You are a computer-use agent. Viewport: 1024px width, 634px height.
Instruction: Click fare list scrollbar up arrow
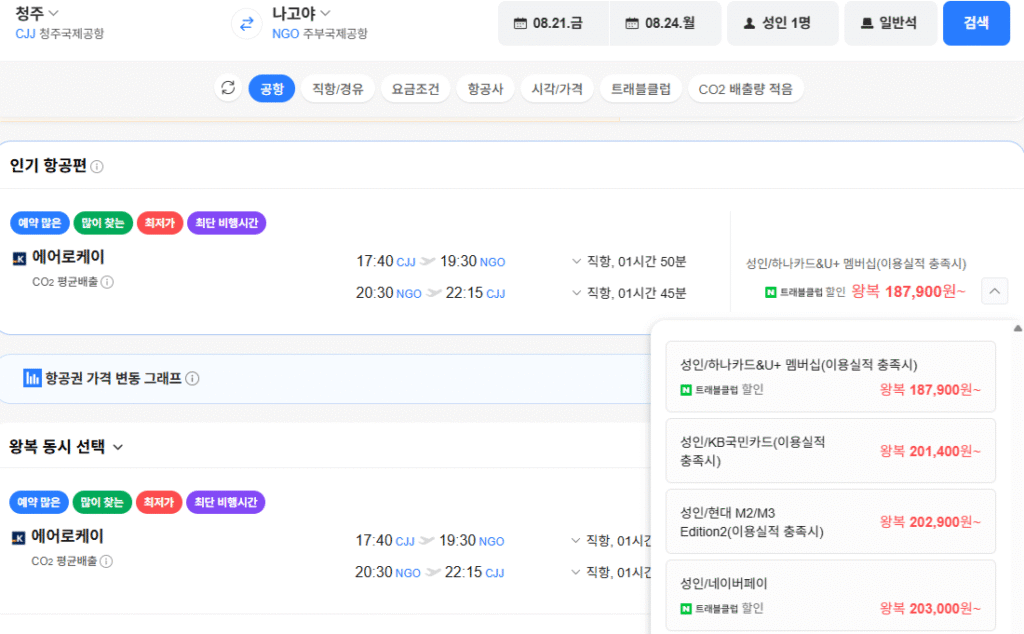click(x=1017, y=328)
